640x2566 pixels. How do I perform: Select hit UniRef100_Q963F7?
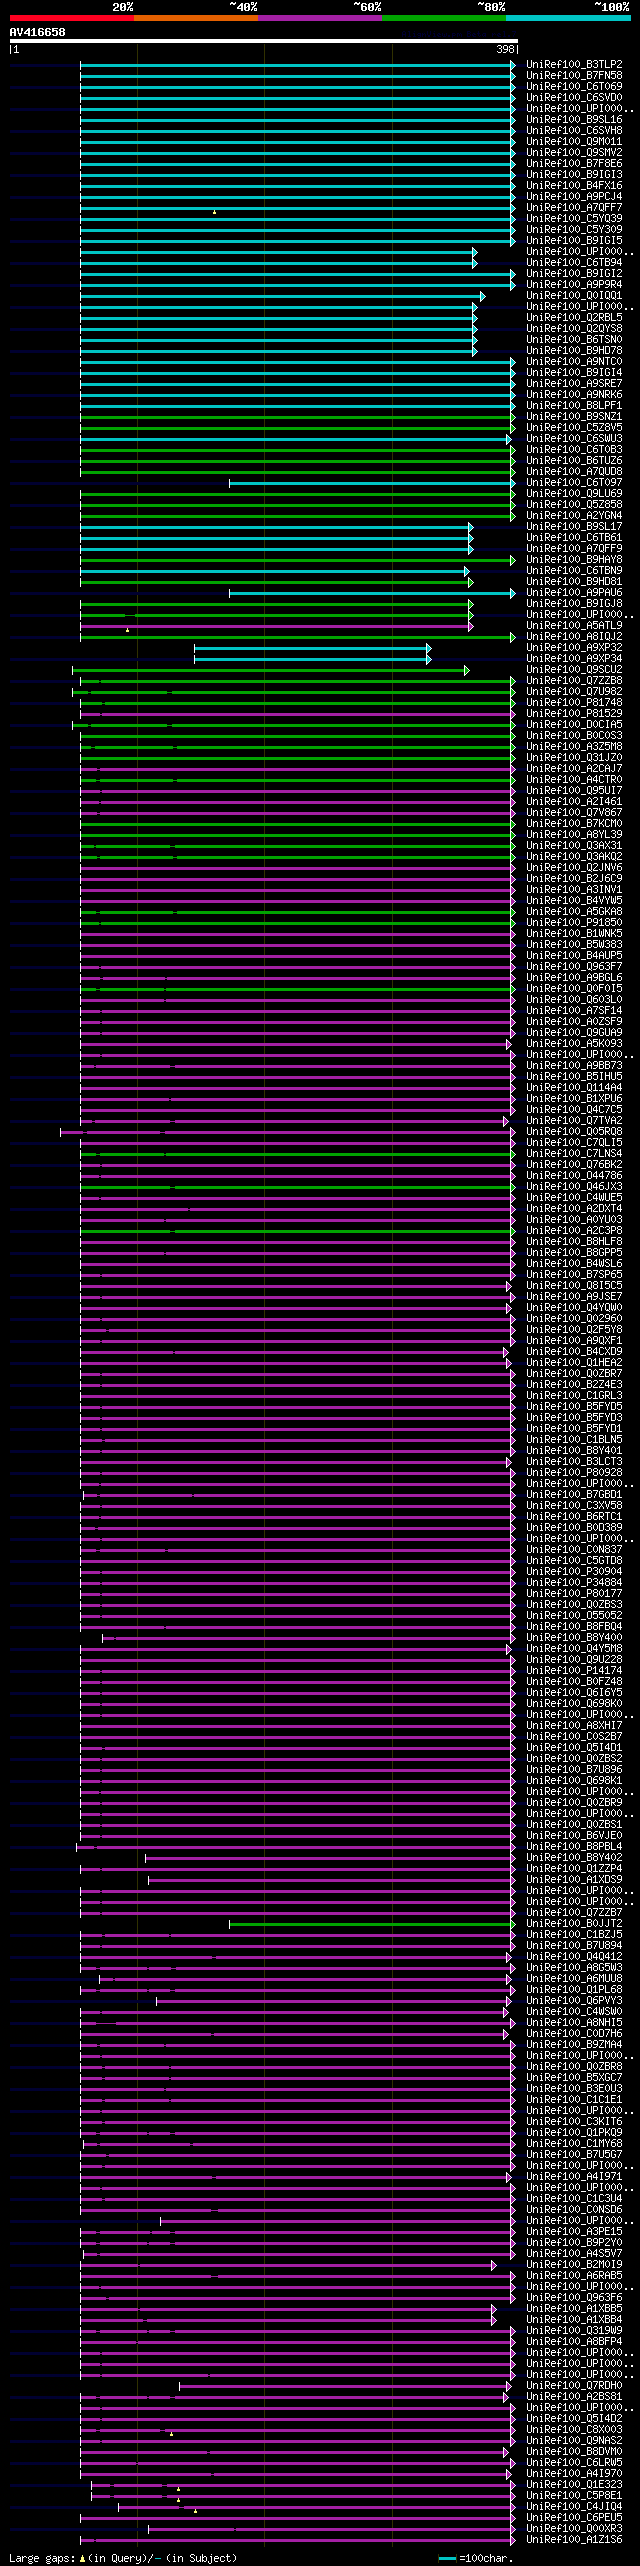click(574, 967)
